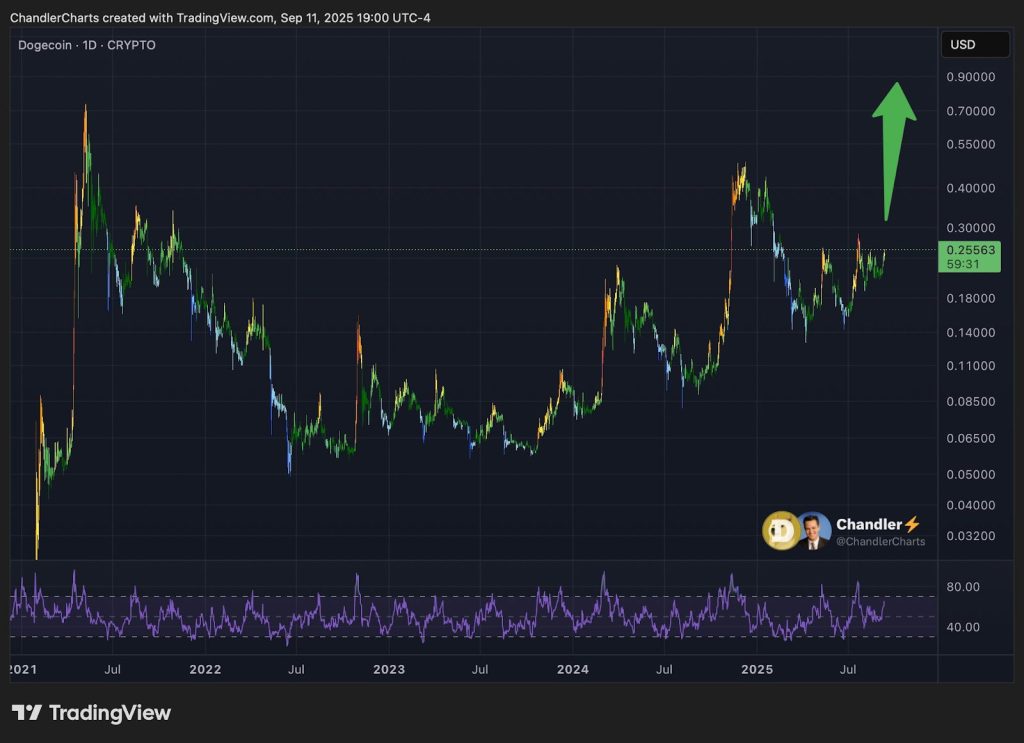This screenshot has width=1024, height=743.
Task: Click the Chandler profile avatar photo
Action: (813, 531)
